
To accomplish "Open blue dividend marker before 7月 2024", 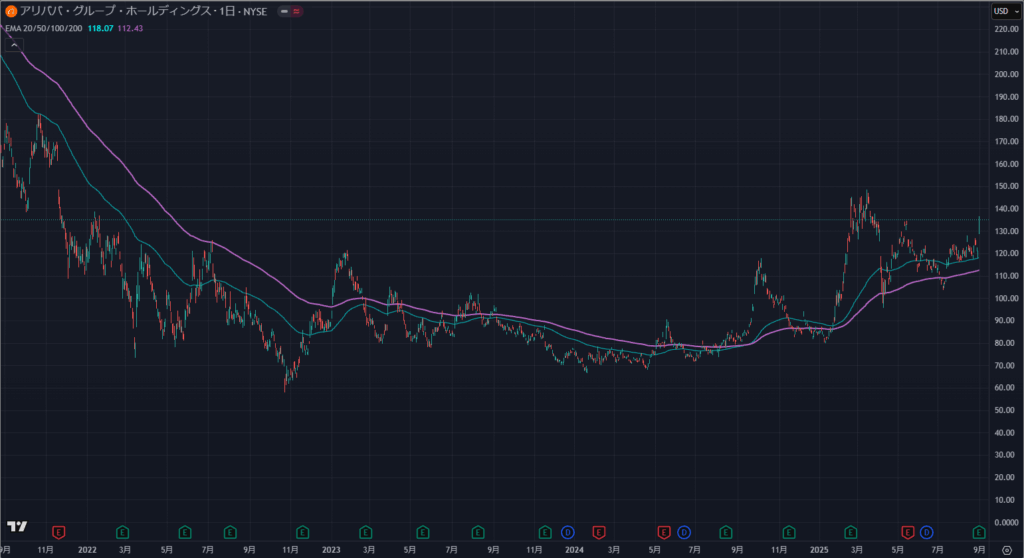I will pyautogui.click(x=684, y=533).
